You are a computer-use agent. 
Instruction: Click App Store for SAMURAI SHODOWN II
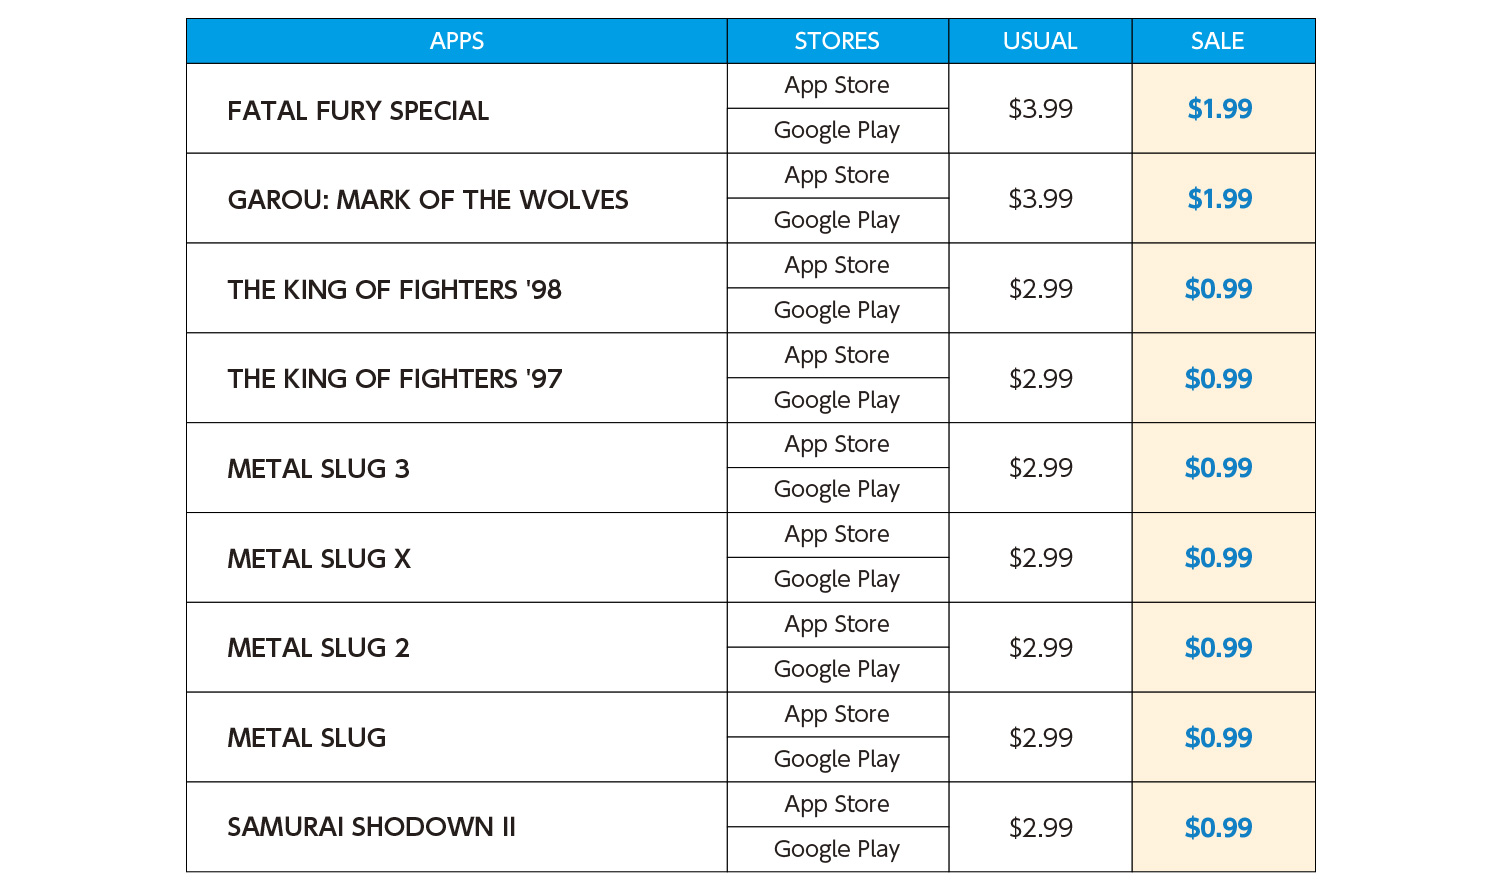837,805
